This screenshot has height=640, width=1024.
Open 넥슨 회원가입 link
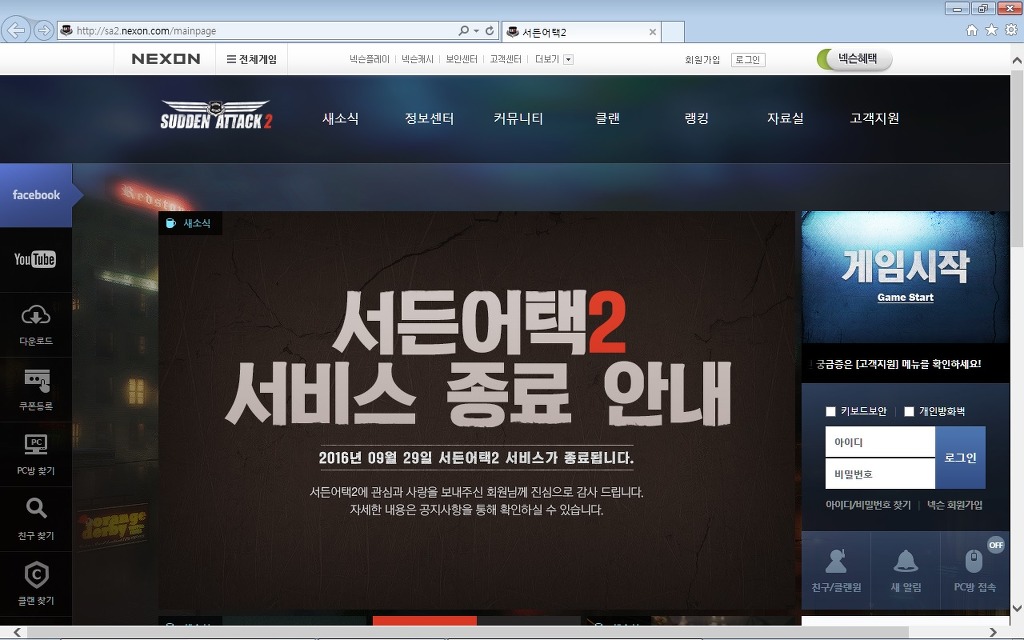pos(955,505)
